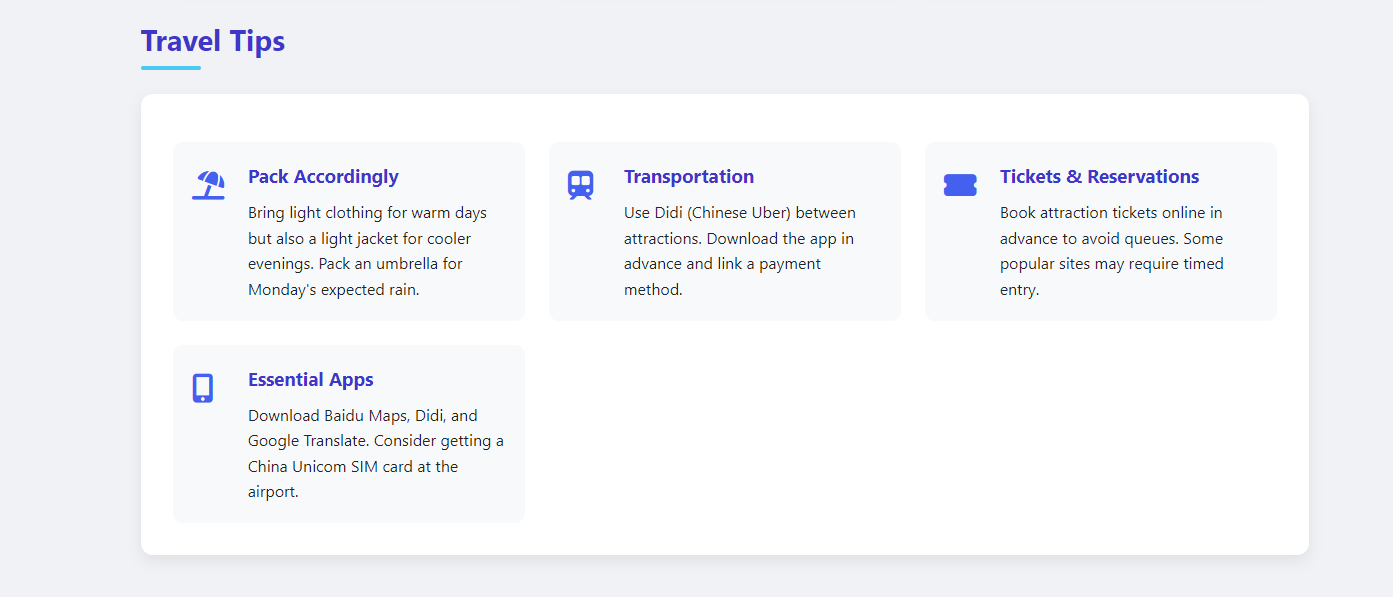Click the Baidu Maps download description
Screen dimensions: 1393x597
point(376,454)
